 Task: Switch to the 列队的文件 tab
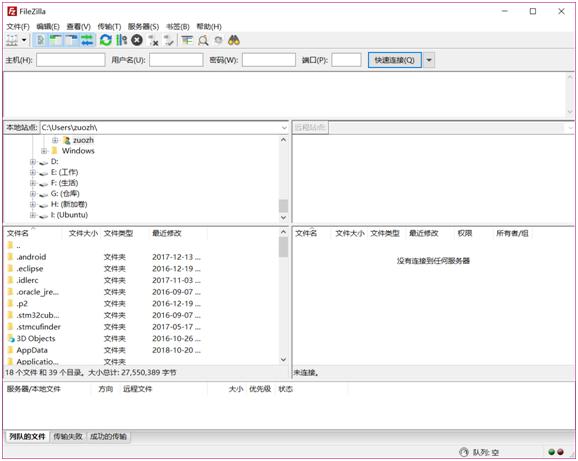point(27,437)
